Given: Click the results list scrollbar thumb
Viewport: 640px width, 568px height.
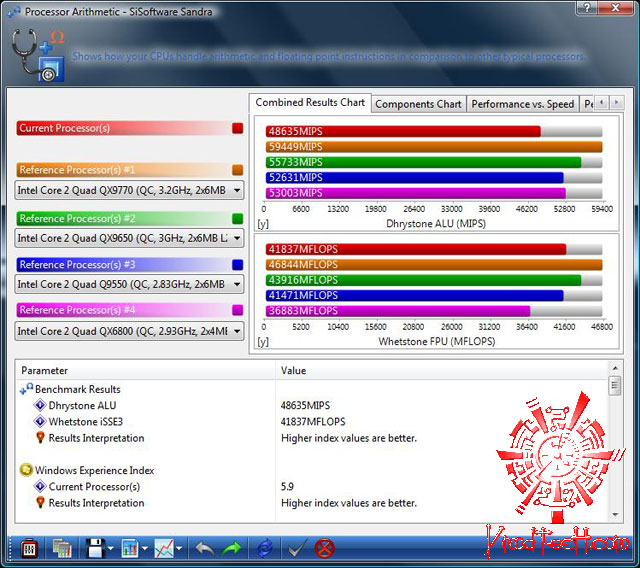Looking at the screenshot, I should [615, 386].
